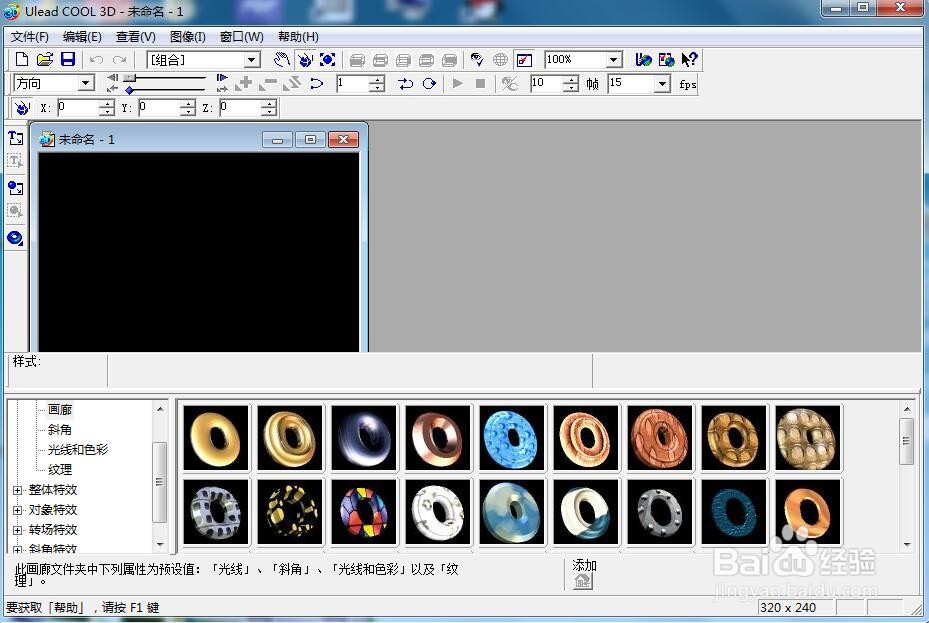Click the Redo arrow icon
The width and height of the screenshot is (929, 623).
click(120, 60)
